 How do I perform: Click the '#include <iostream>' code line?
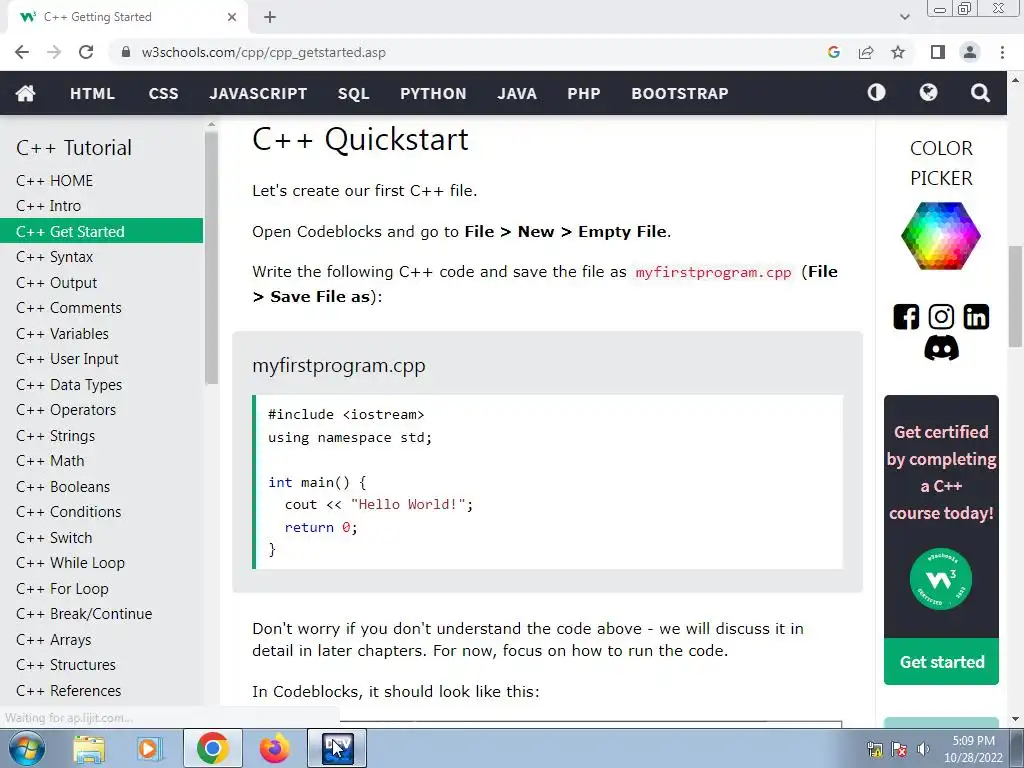click(x=346, y=415)
